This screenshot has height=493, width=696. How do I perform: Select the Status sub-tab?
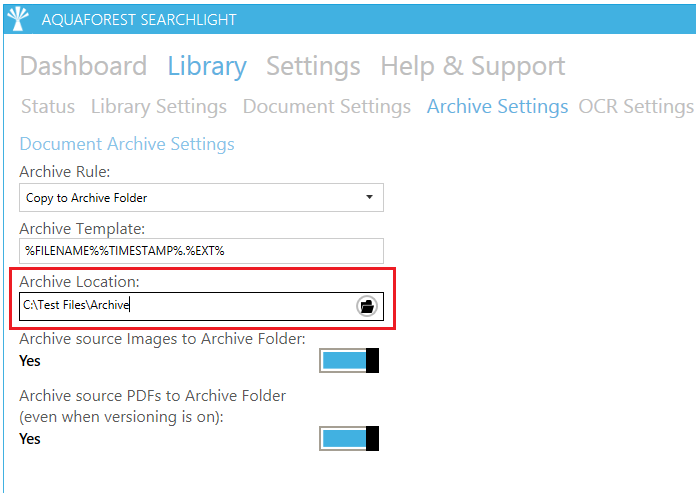point(48,106)
